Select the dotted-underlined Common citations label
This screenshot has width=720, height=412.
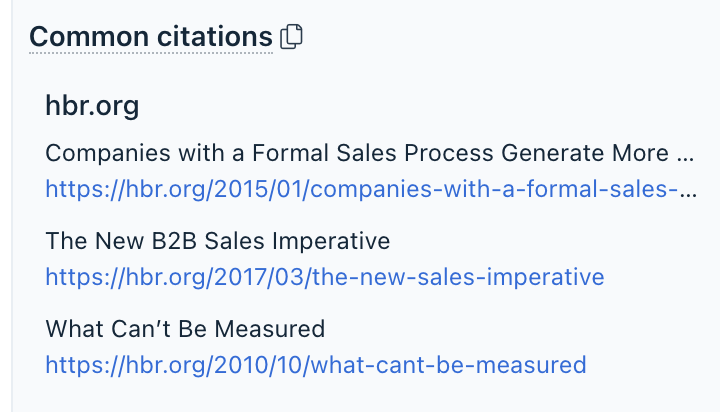150,37
